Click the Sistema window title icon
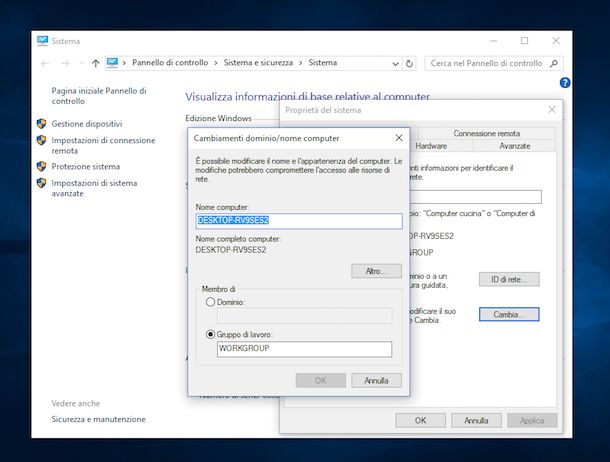The height and width of the screenshot is (462, 610). coord(42,41)
